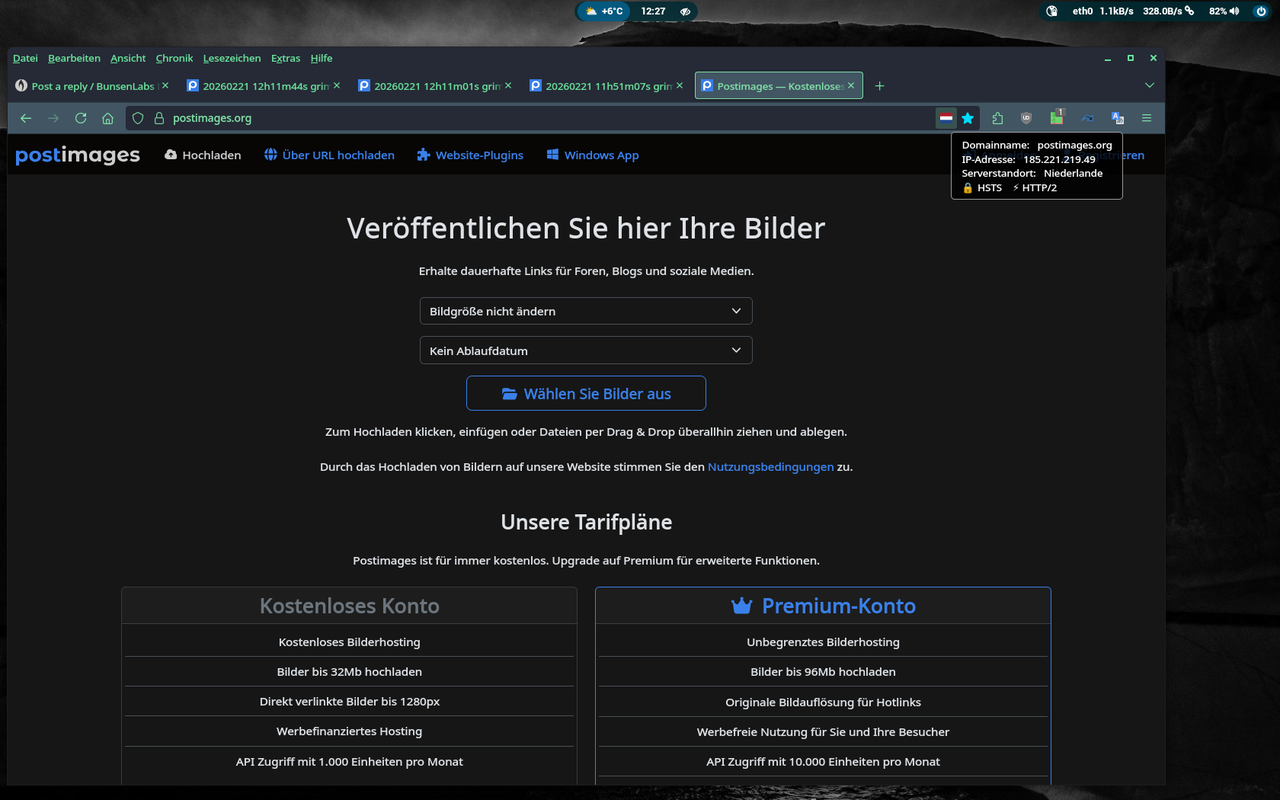1280x800 pixels.
Task: Open the Lesezeichen menu
Action: click(x=232, y=58)
